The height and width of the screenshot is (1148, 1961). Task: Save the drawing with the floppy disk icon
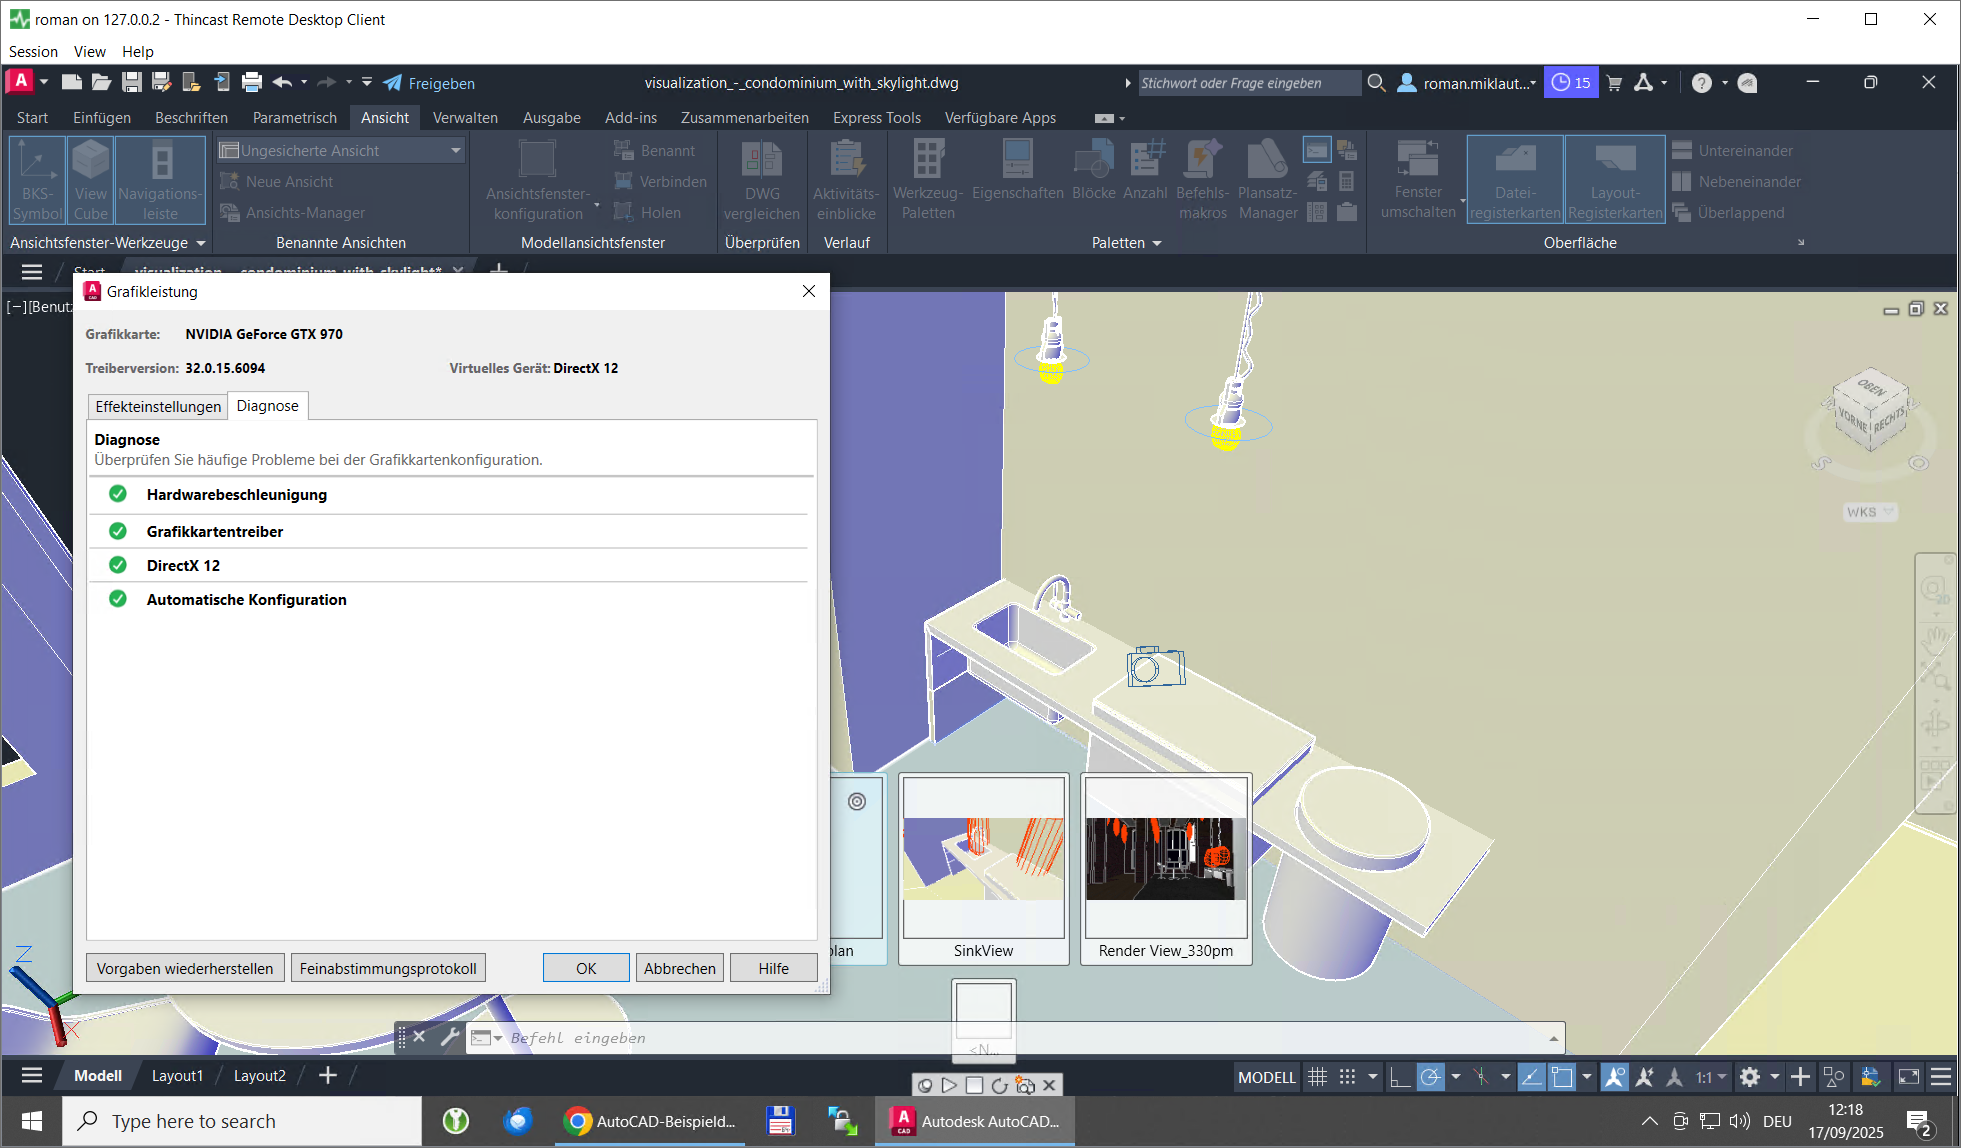[131, 83]
